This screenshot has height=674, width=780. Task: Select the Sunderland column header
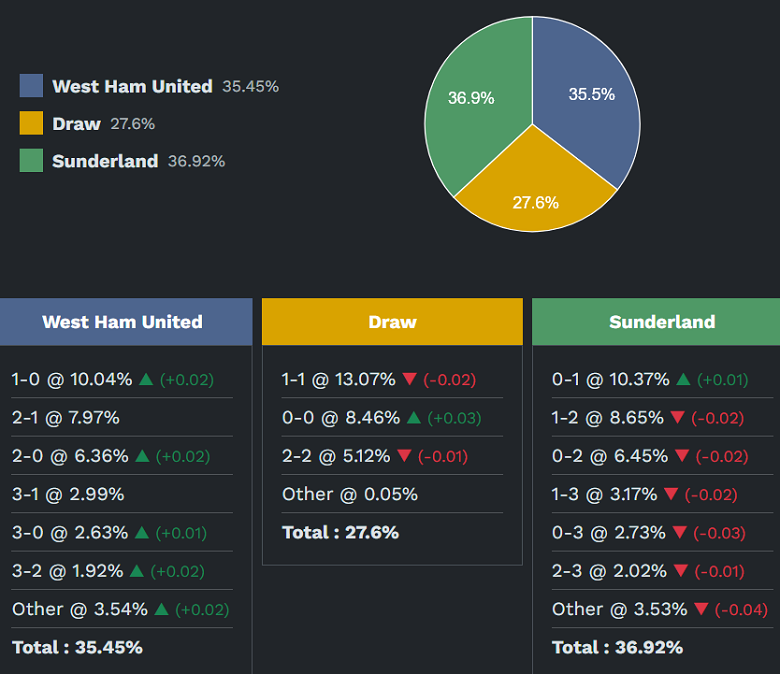pos(662,322)
